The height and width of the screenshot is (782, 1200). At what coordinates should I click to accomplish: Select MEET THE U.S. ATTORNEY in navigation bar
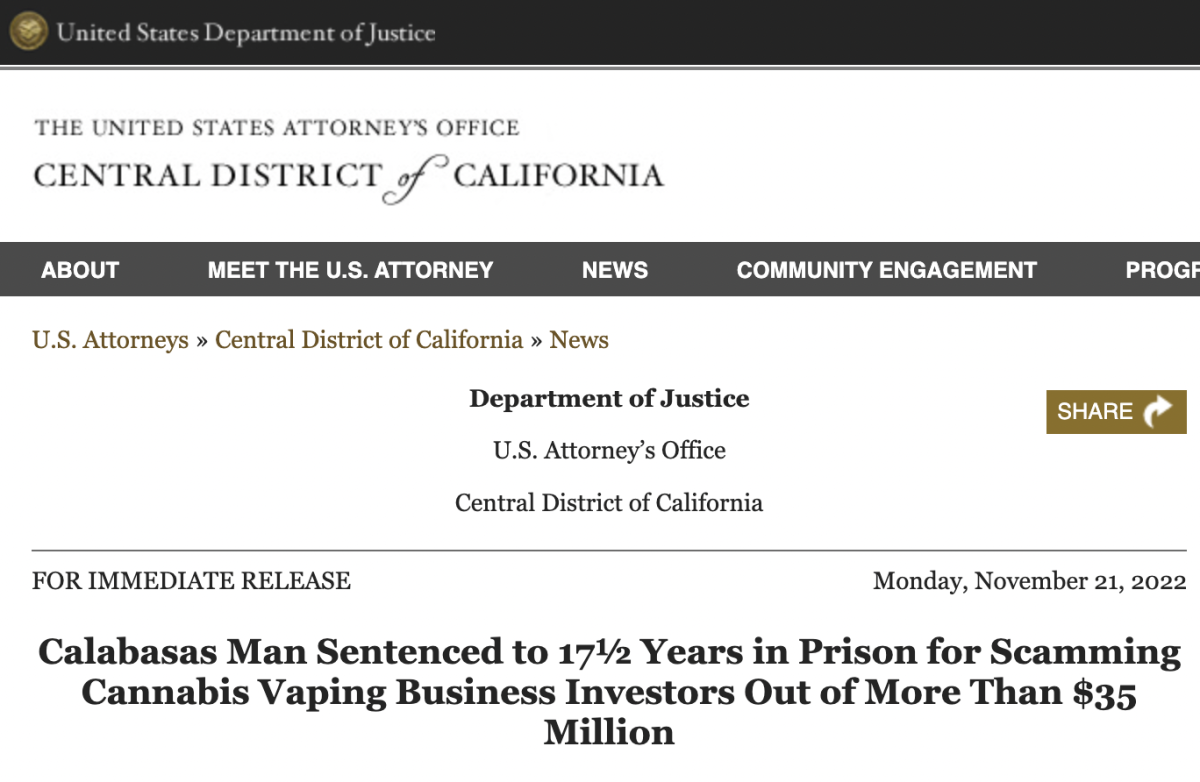point(350,270)
